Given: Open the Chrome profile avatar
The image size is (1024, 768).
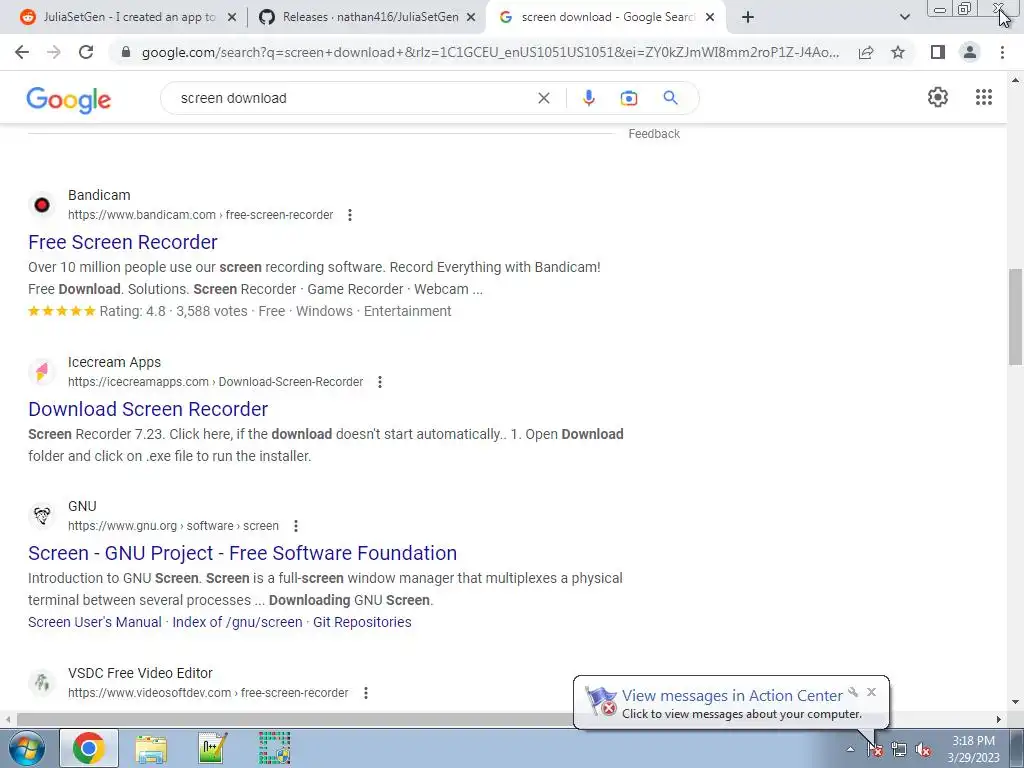Looking at the screenshot, I should 970,52.
